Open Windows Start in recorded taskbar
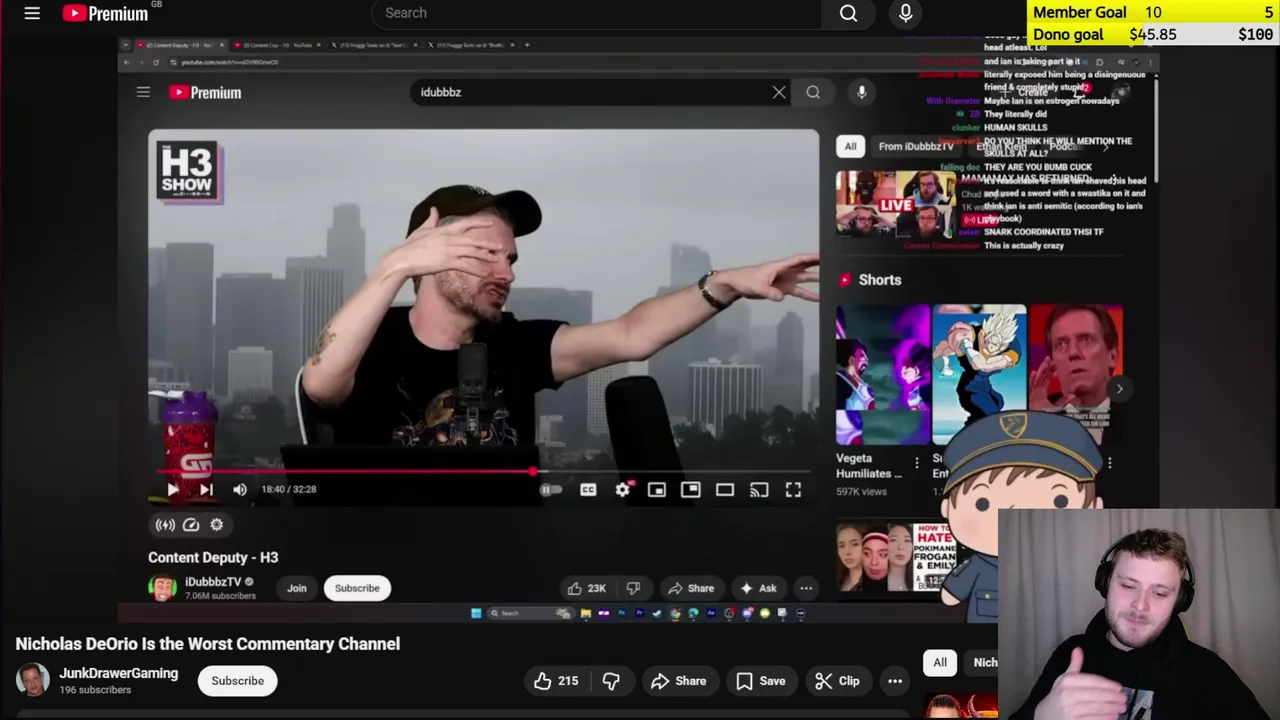Screen dimensions: 1280x720 pos(476,613)
